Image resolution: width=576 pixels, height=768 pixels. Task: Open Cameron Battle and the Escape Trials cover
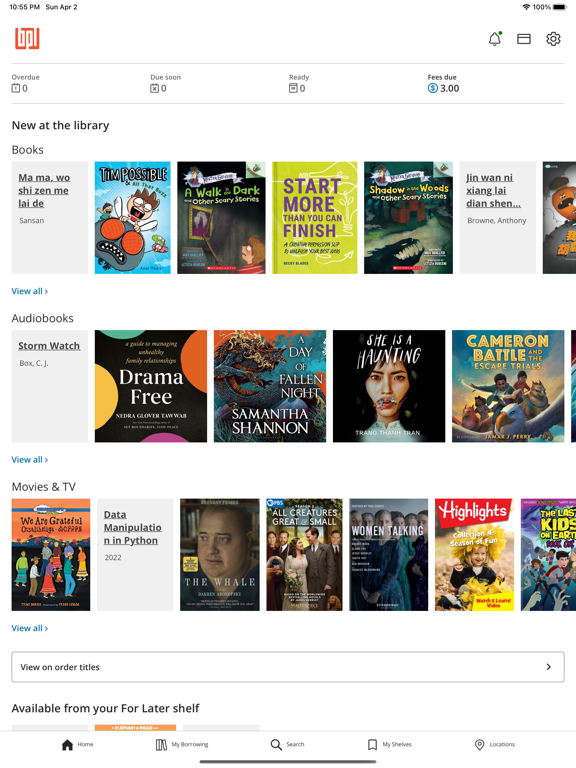point(508,386)
